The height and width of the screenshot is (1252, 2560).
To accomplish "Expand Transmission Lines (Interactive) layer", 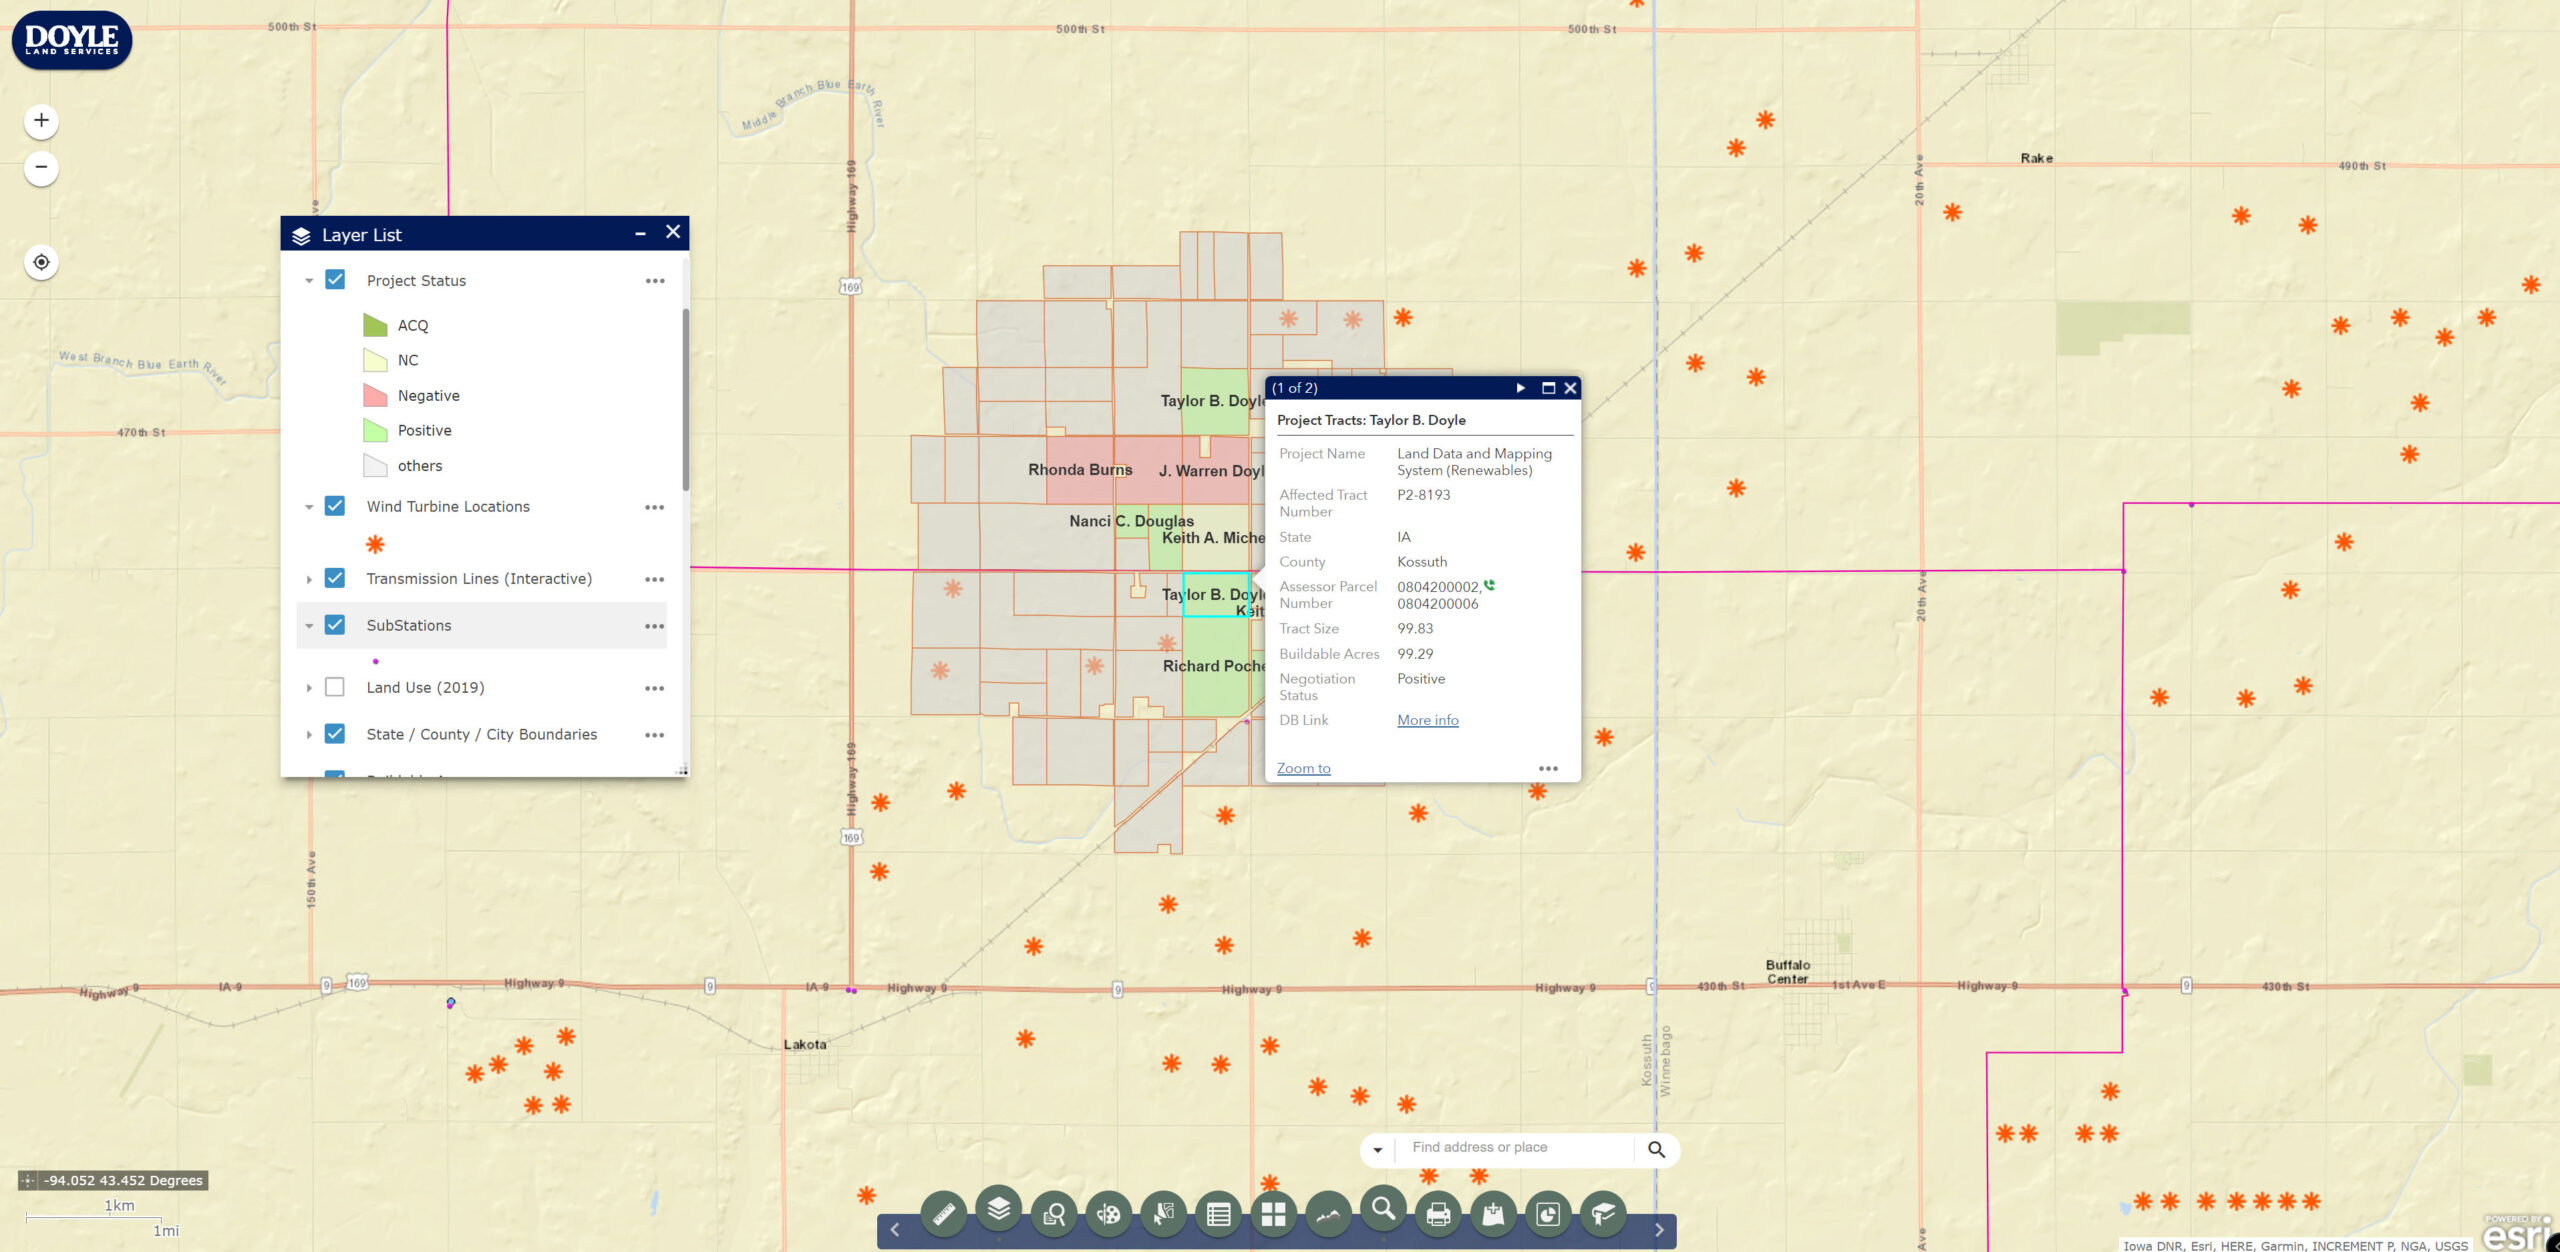I will pos(309,579).
